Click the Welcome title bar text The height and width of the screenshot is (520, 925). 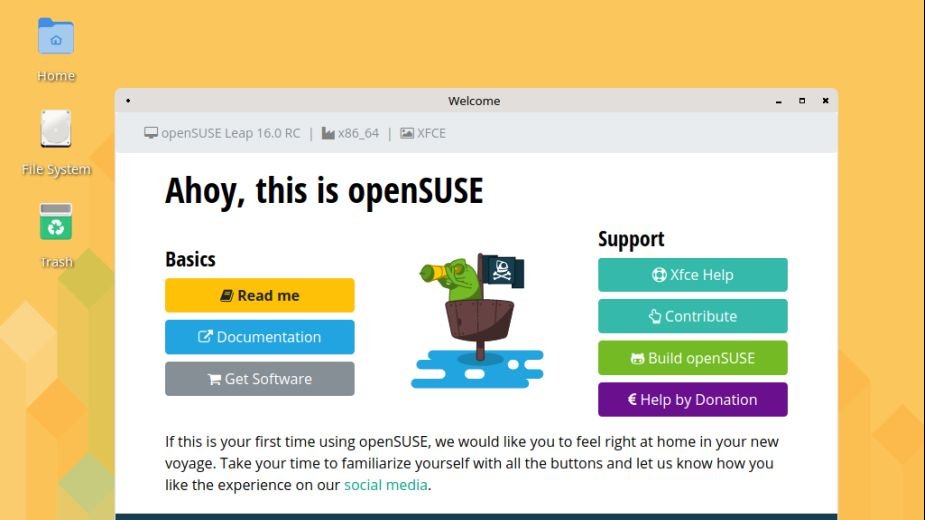coord(474,101)
